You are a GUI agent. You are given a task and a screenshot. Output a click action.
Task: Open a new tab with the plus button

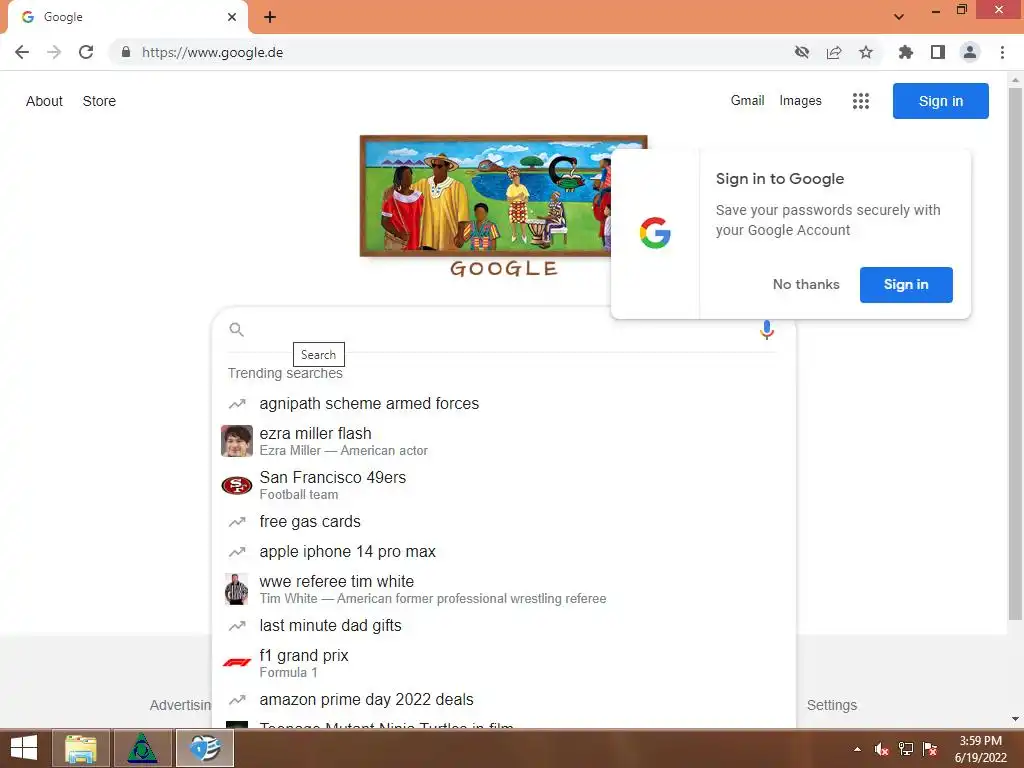point(270,17)
